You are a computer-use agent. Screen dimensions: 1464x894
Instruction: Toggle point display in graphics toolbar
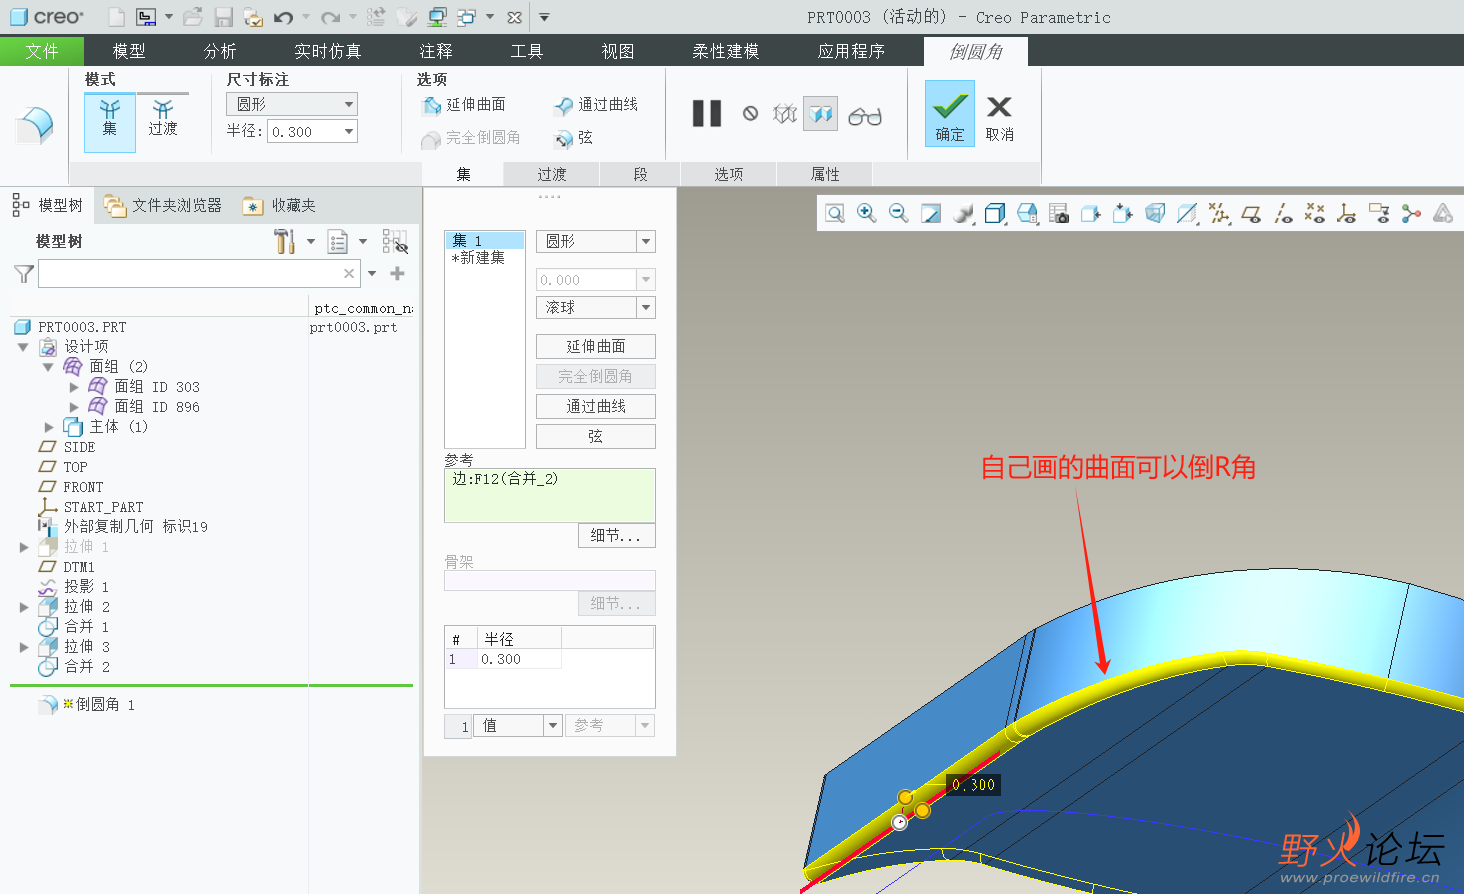[1315, 213]
